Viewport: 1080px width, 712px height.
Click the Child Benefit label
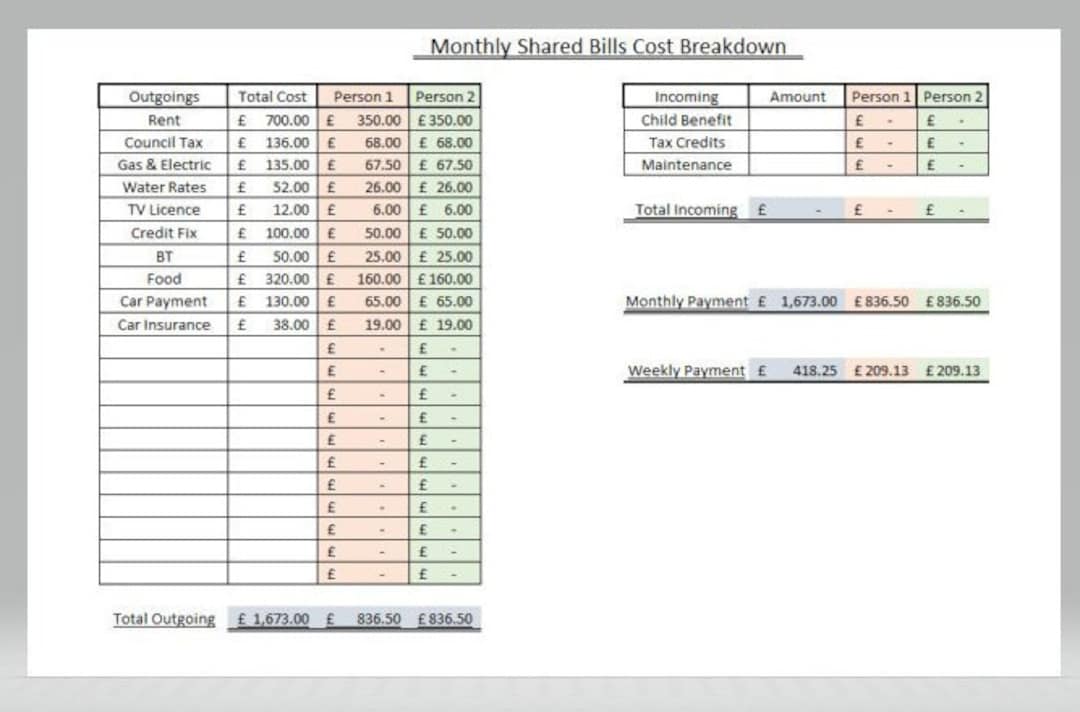[x=686, y=120]
